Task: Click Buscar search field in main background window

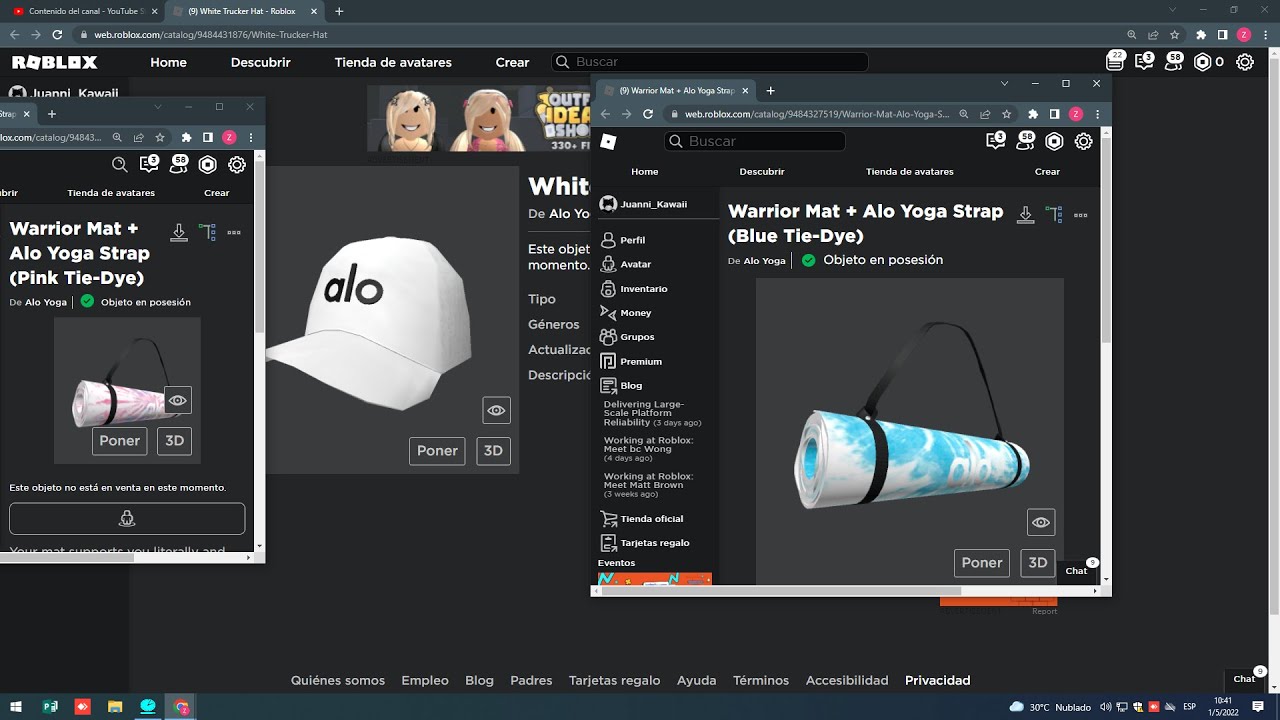Action: tap(710, 62)
